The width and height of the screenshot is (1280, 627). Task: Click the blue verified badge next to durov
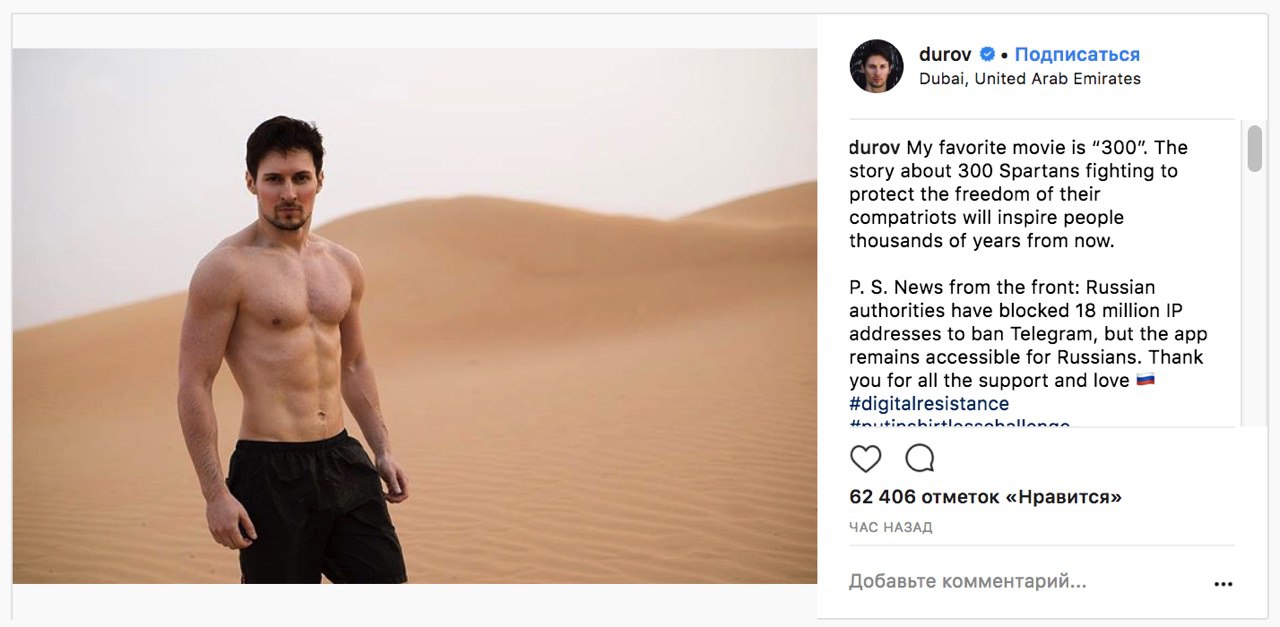point(987,54)
